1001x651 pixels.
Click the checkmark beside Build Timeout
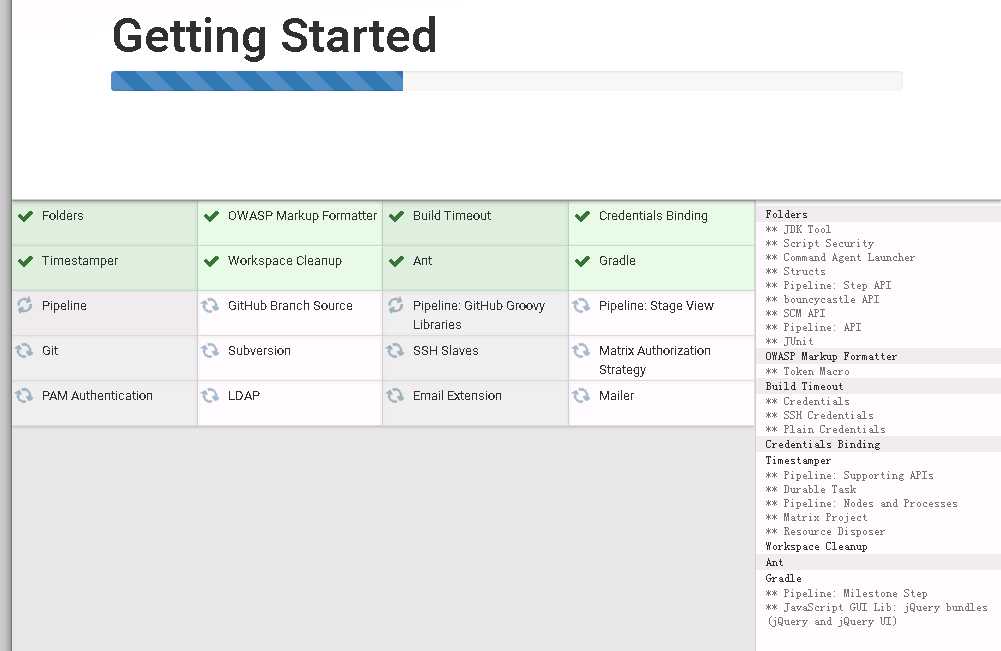coord(396,216)
